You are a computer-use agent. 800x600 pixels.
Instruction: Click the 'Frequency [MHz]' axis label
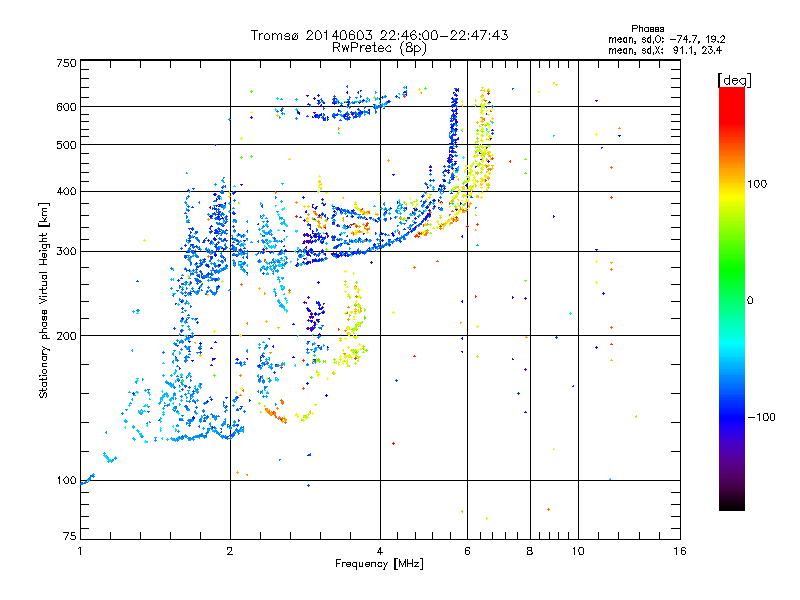click(x=379, y=564)
